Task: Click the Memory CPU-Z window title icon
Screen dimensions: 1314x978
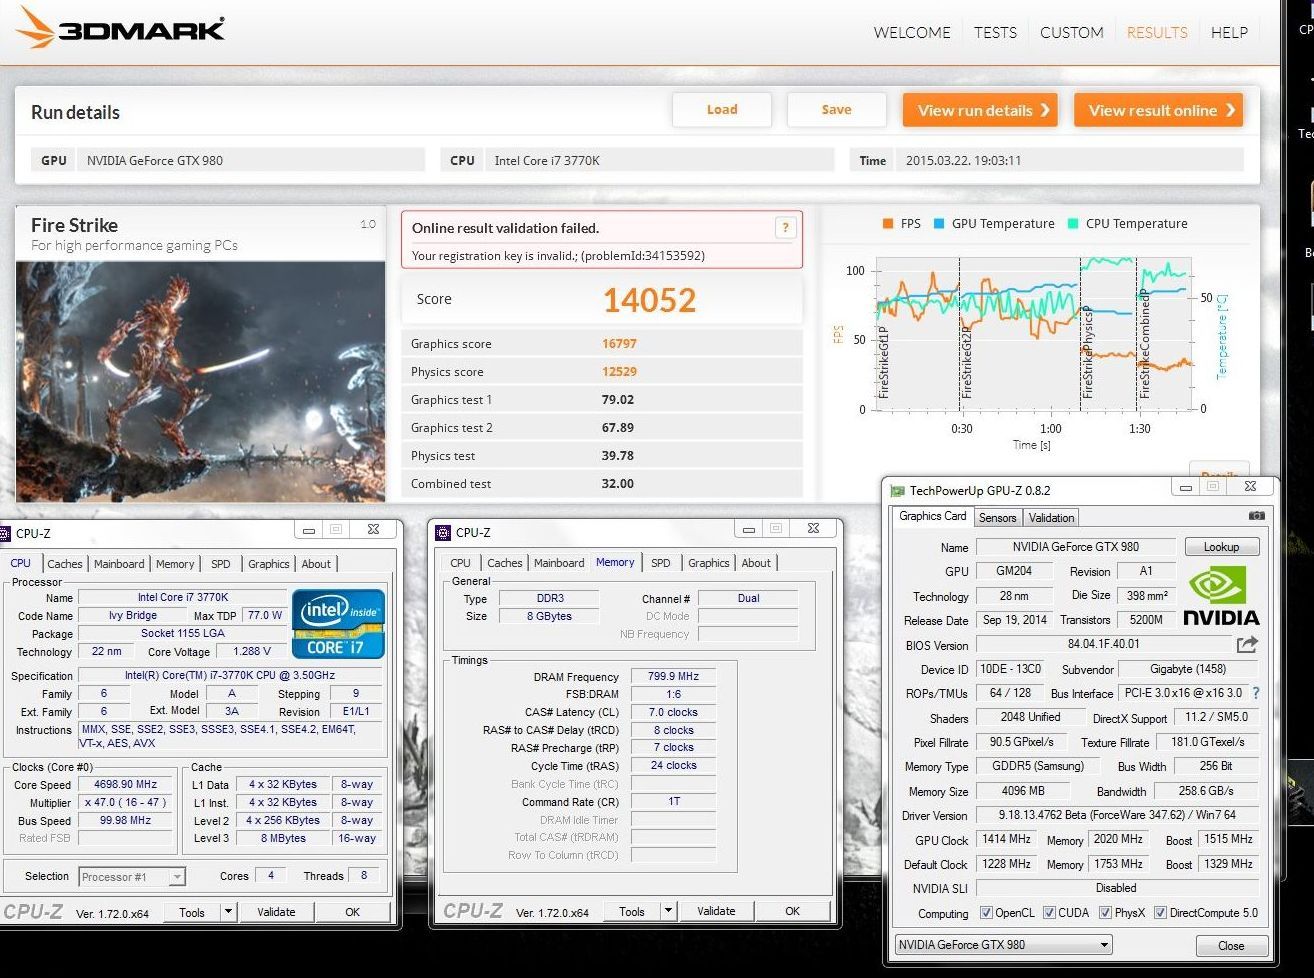Action: click(443, 533)
